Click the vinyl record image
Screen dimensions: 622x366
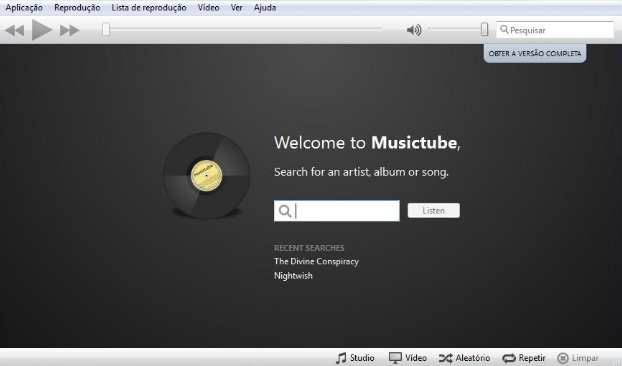click(x=206, y=175)
